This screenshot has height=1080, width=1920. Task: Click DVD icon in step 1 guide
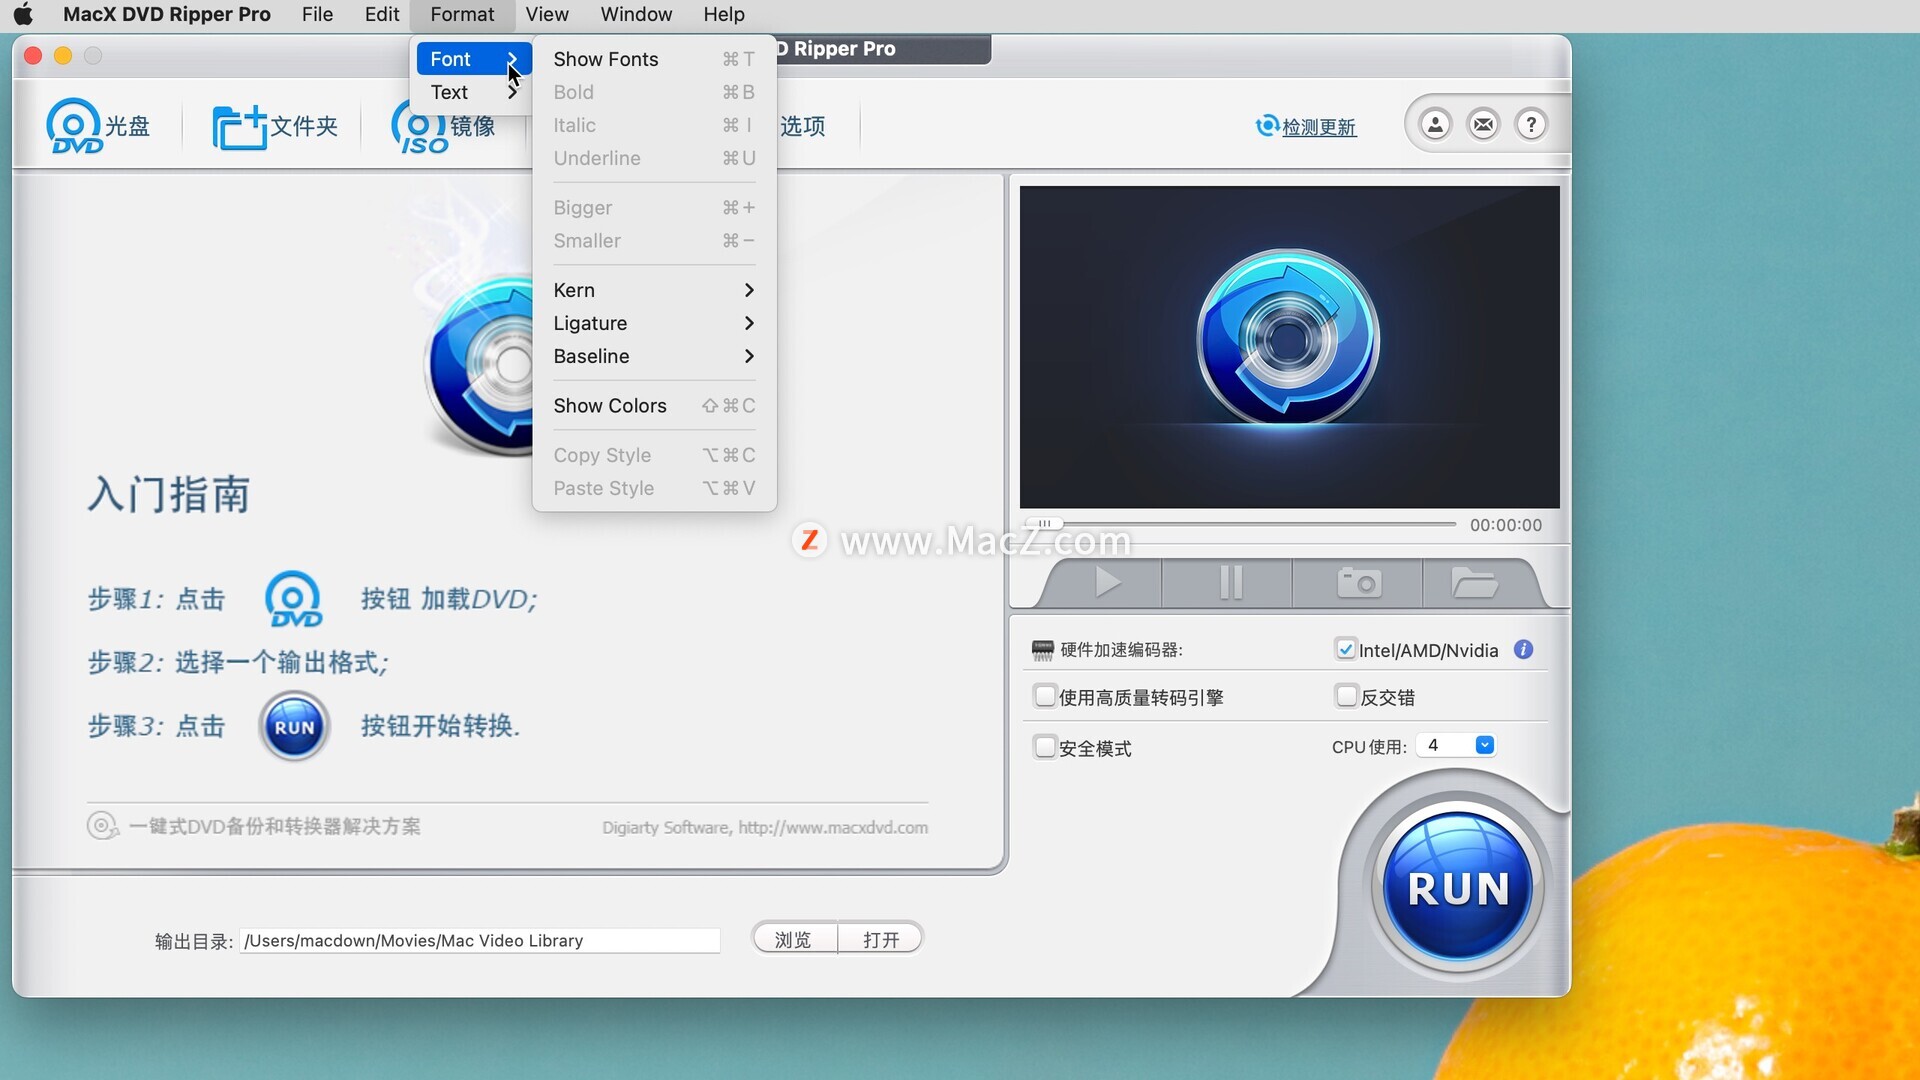(x=293, y=599)
